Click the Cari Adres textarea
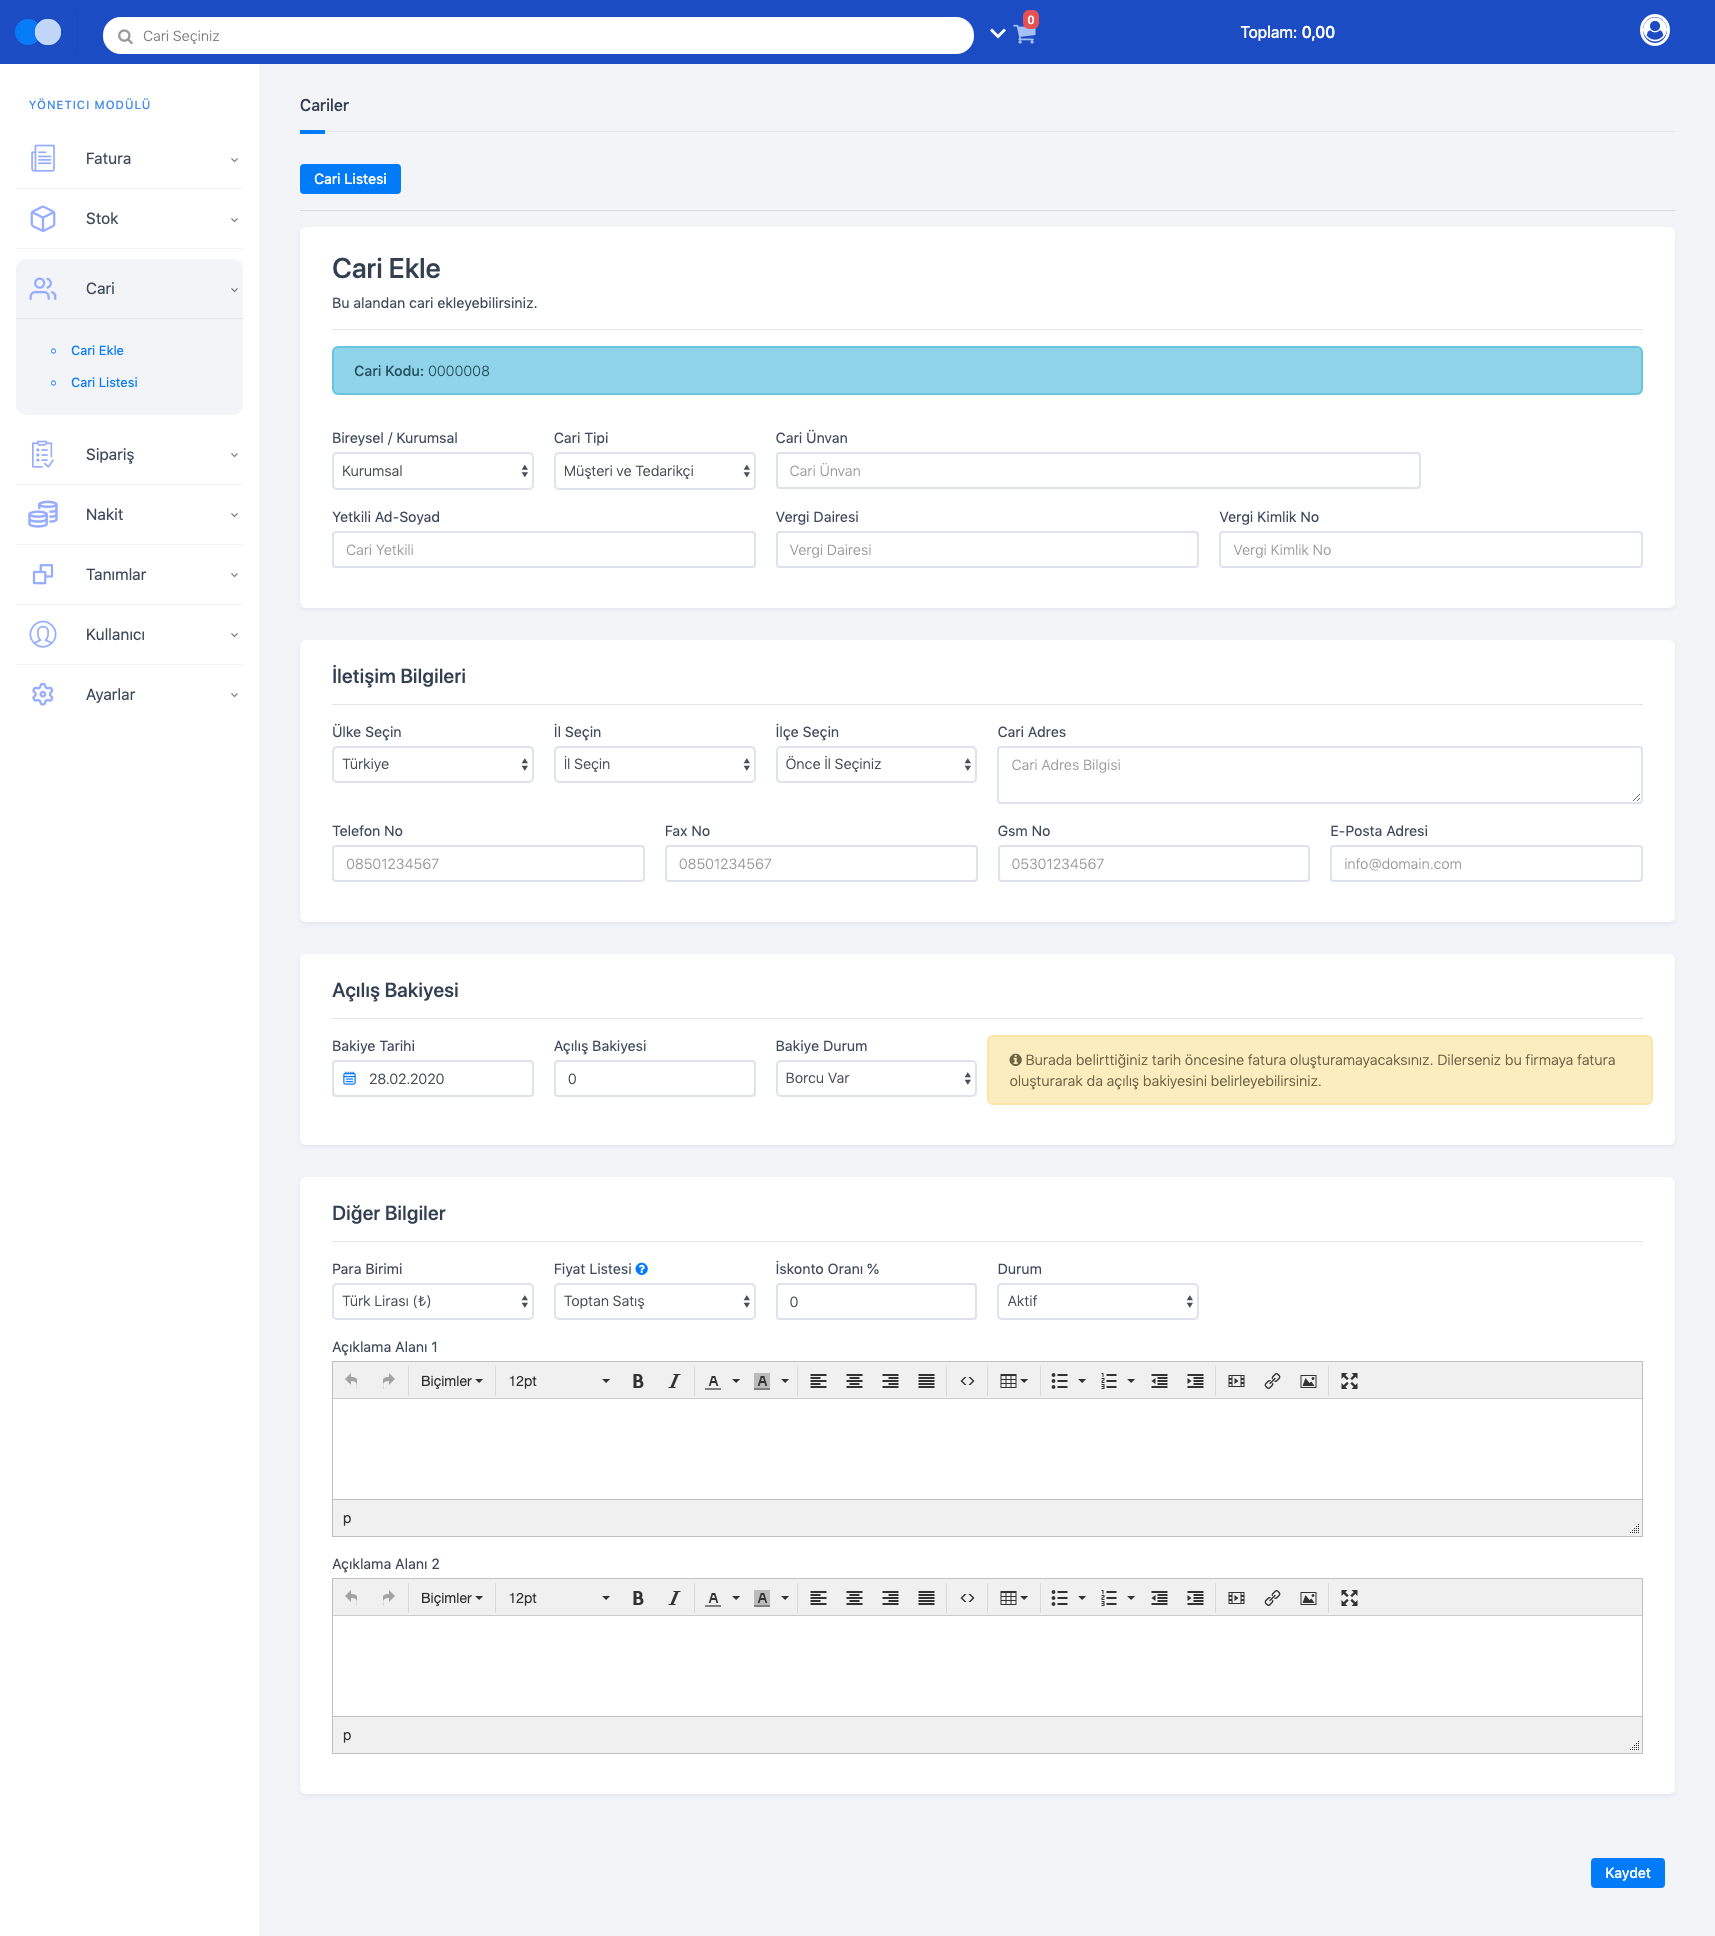The image size is (1715, 1936). [x=1319, y=775]
